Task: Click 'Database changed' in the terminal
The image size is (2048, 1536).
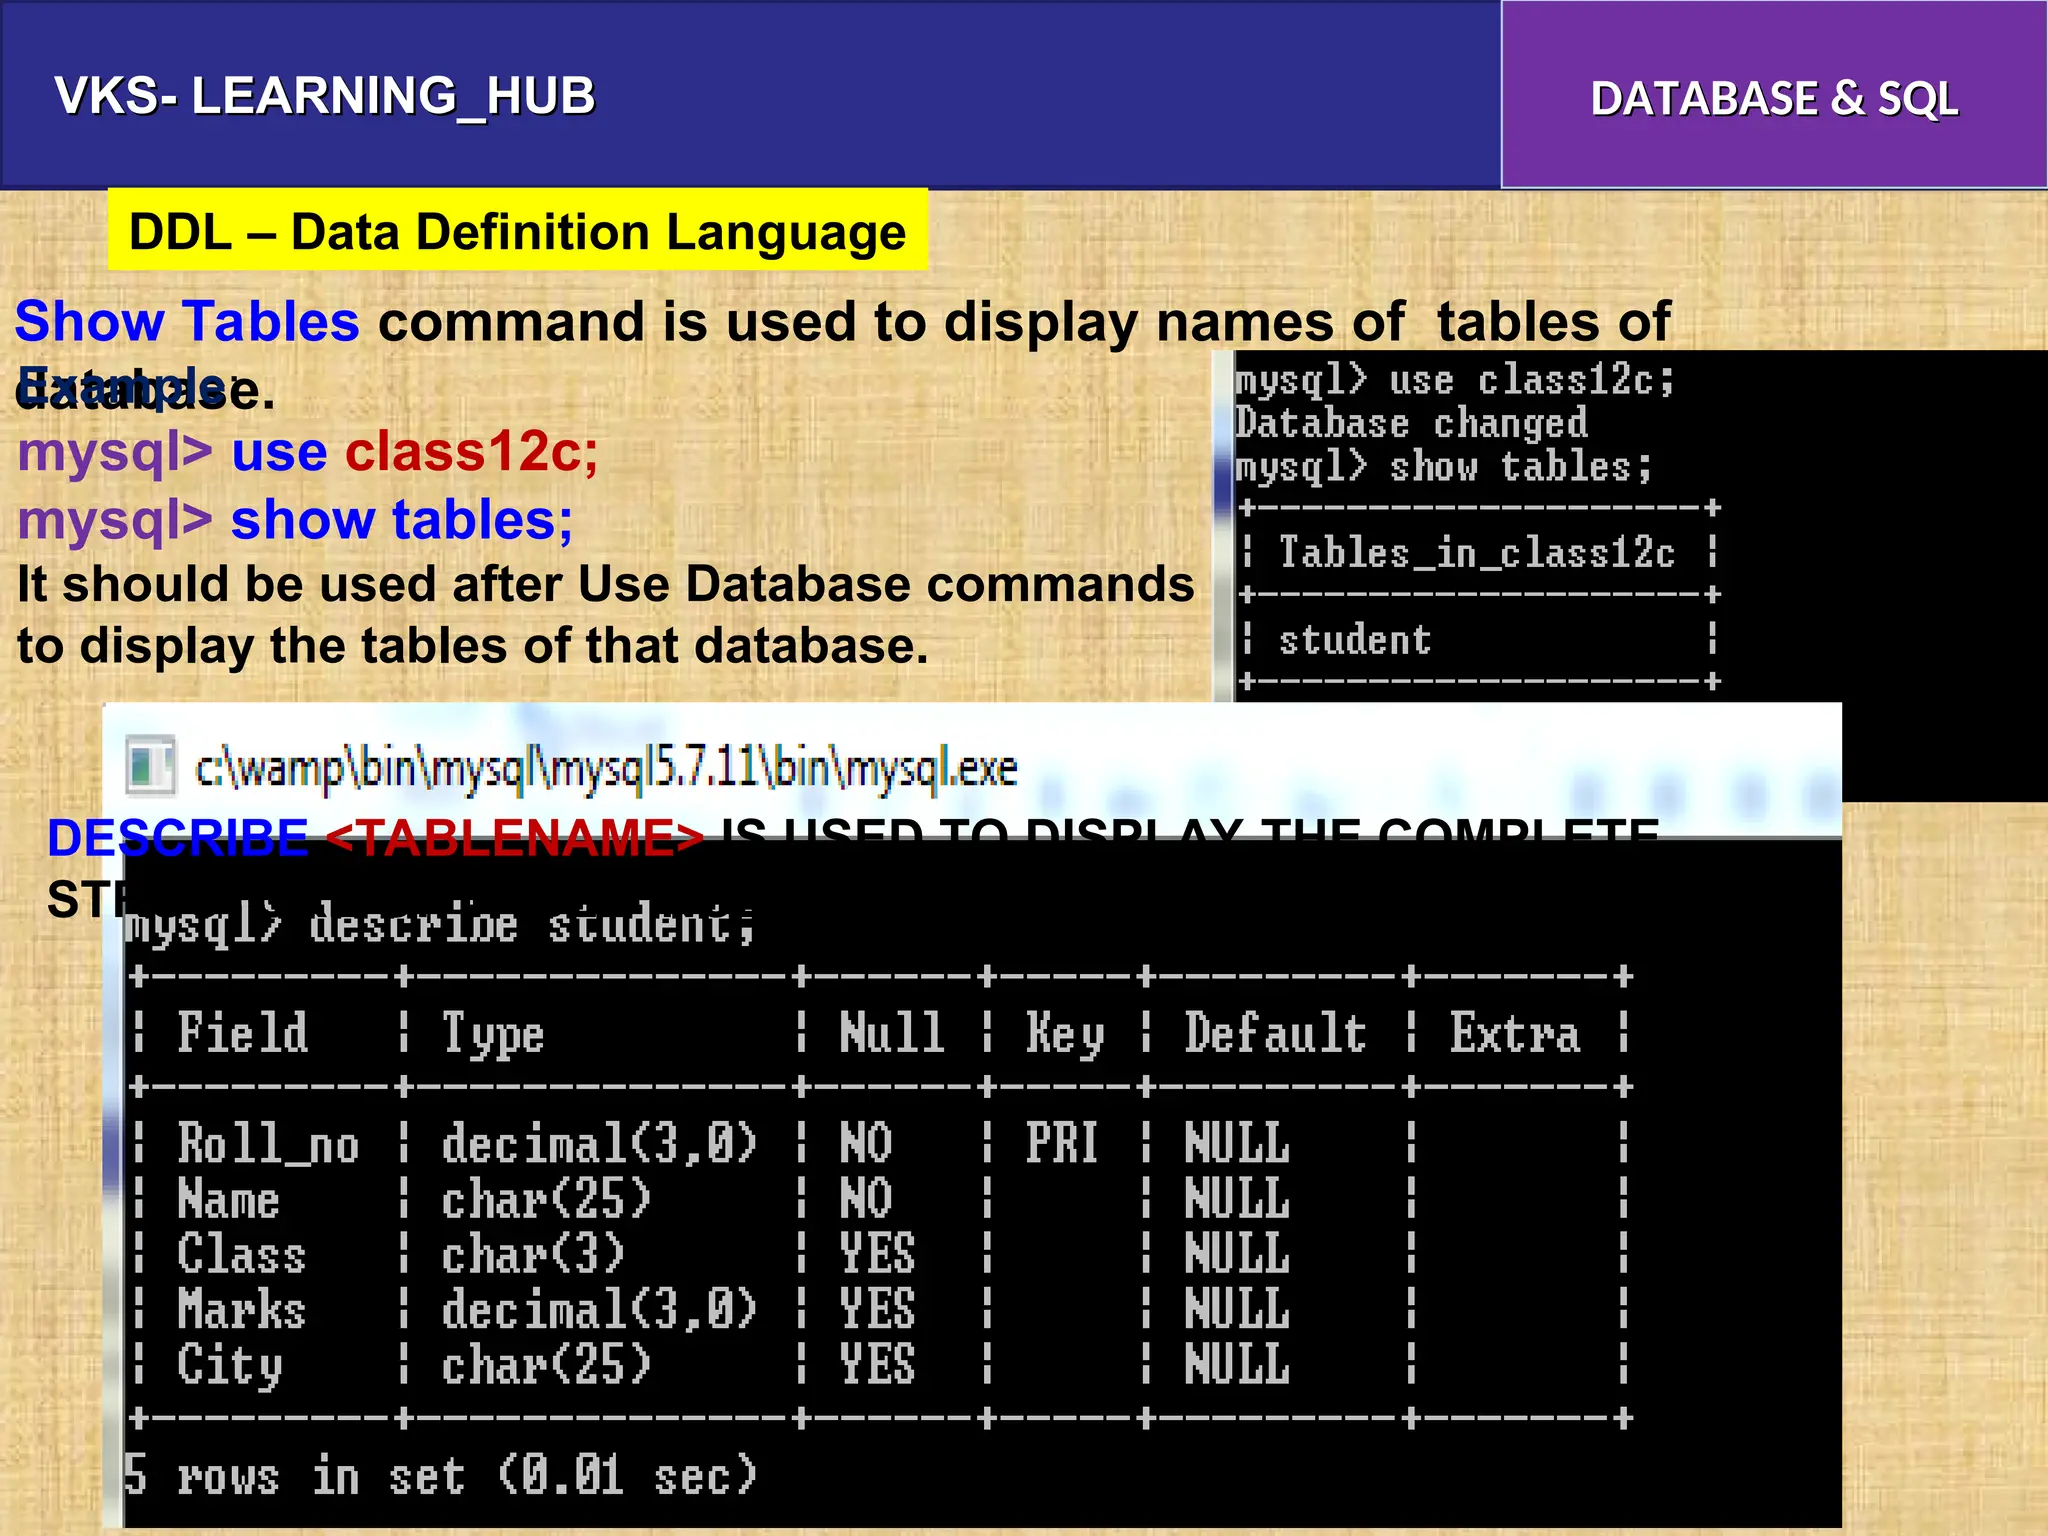Action: click(x=1411, y=423)
